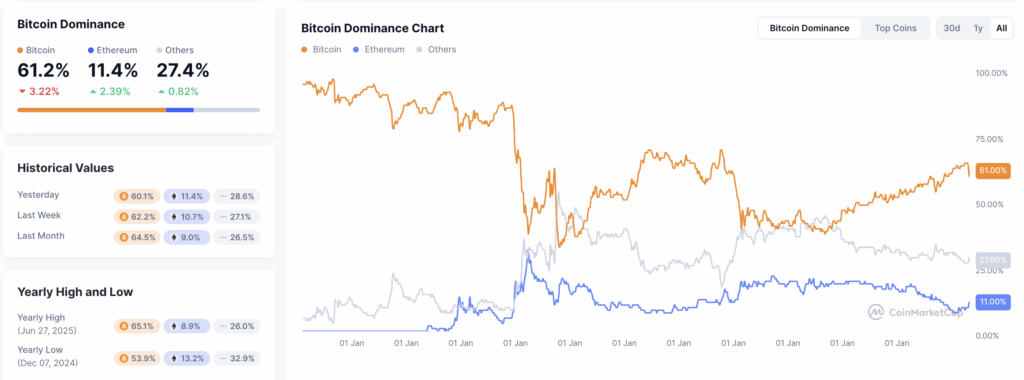Click the 27.00% Others value label
1024x380 pixels.
point(992,259)
